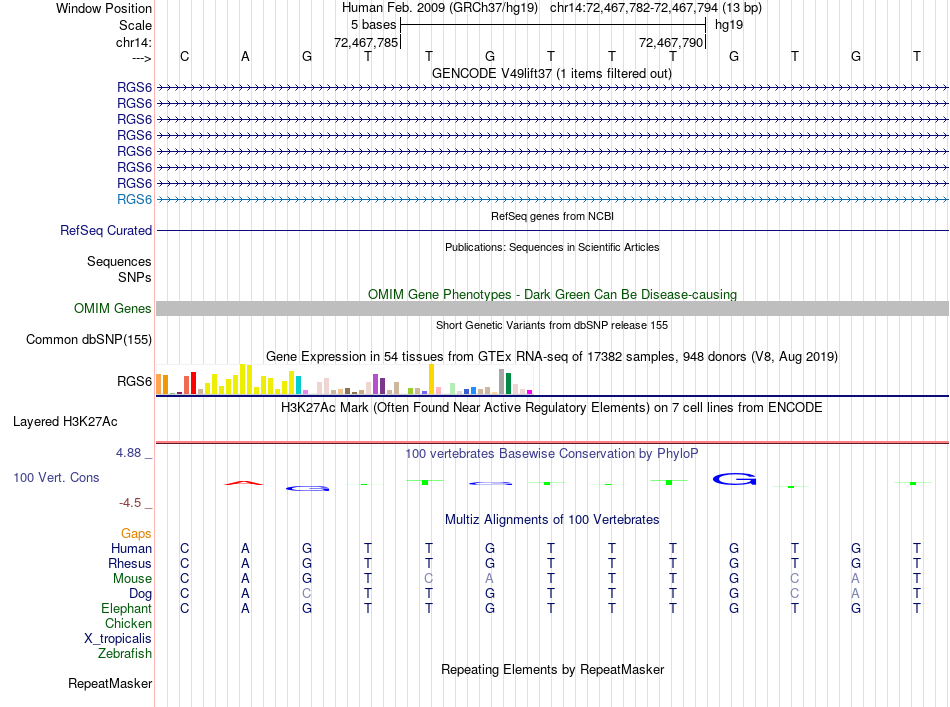Open RefSeq genes from NCBI track title

click(x=552, y=216)
